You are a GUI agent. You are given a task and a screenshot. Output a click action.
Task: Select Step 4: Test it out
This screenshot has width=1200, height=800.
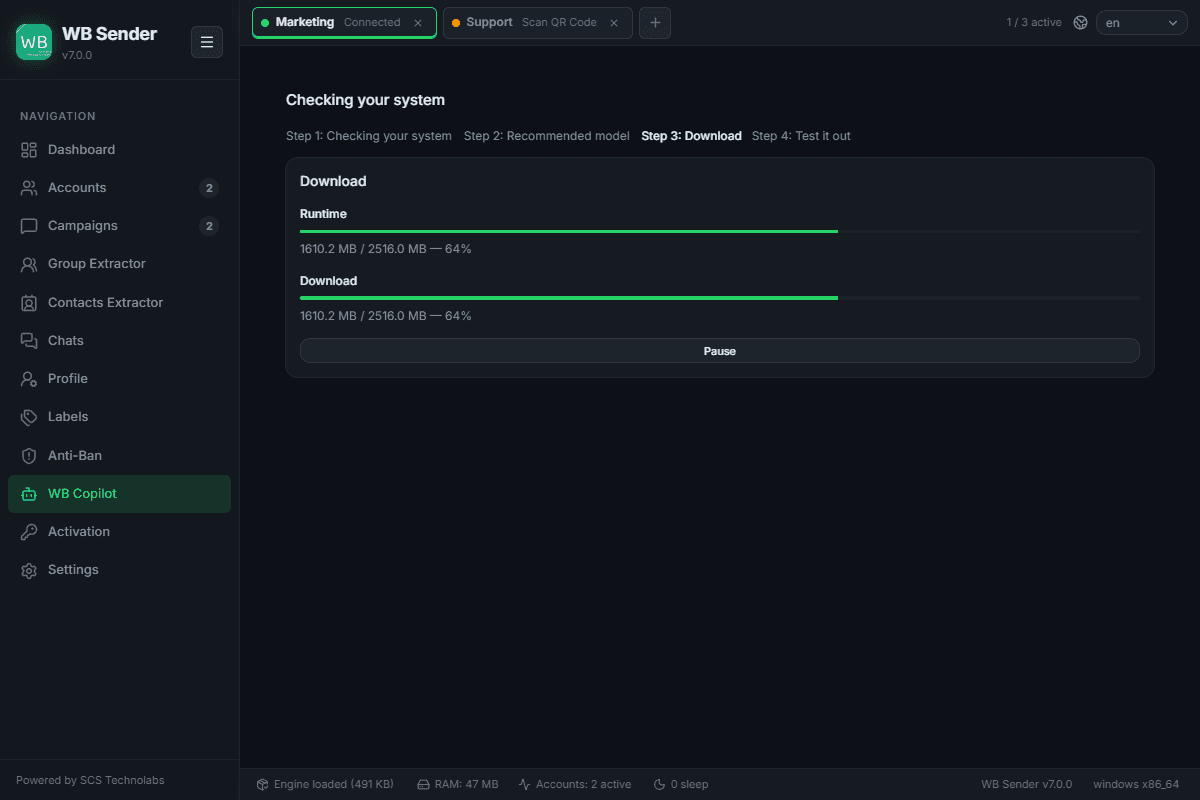(801, 136)
